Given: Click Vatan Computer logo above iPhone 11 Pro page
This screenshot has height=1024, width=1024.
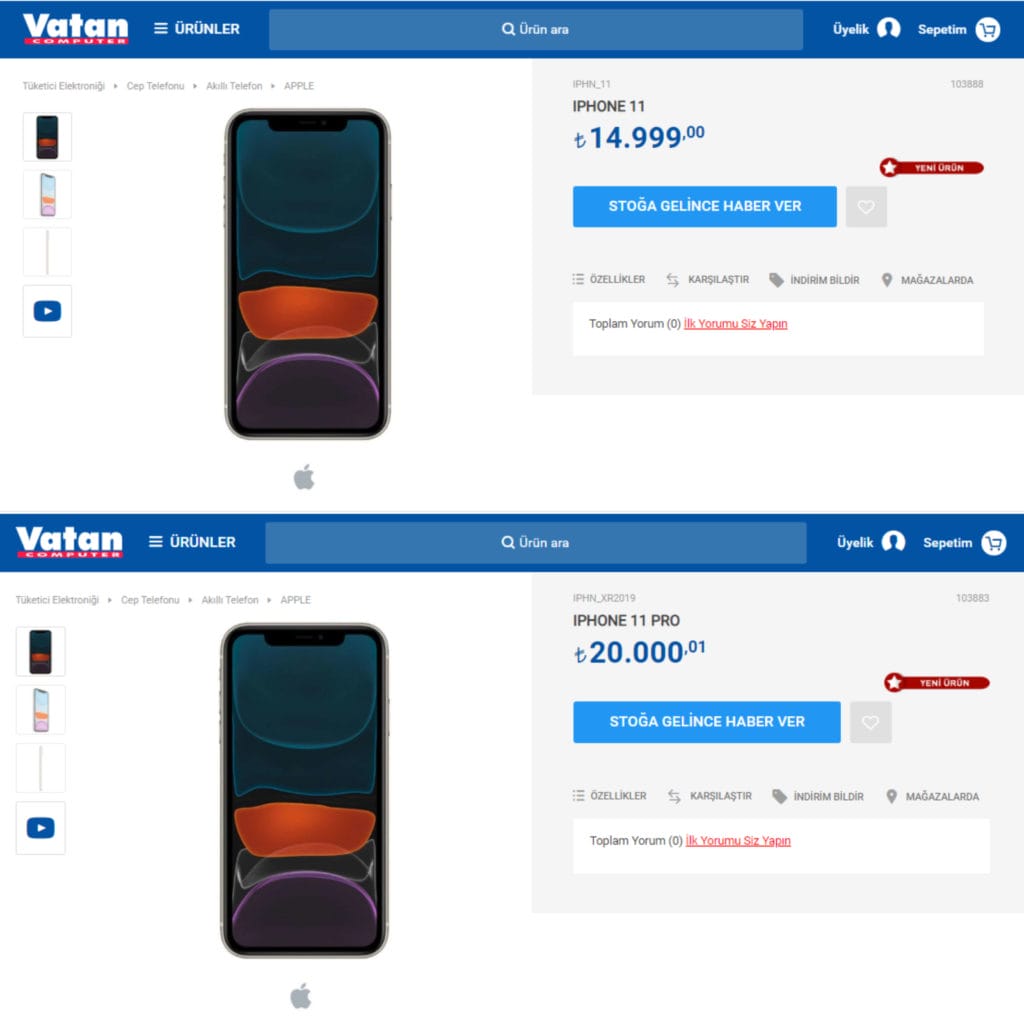Looking at the screenshot, I should (x=69, y=542).
